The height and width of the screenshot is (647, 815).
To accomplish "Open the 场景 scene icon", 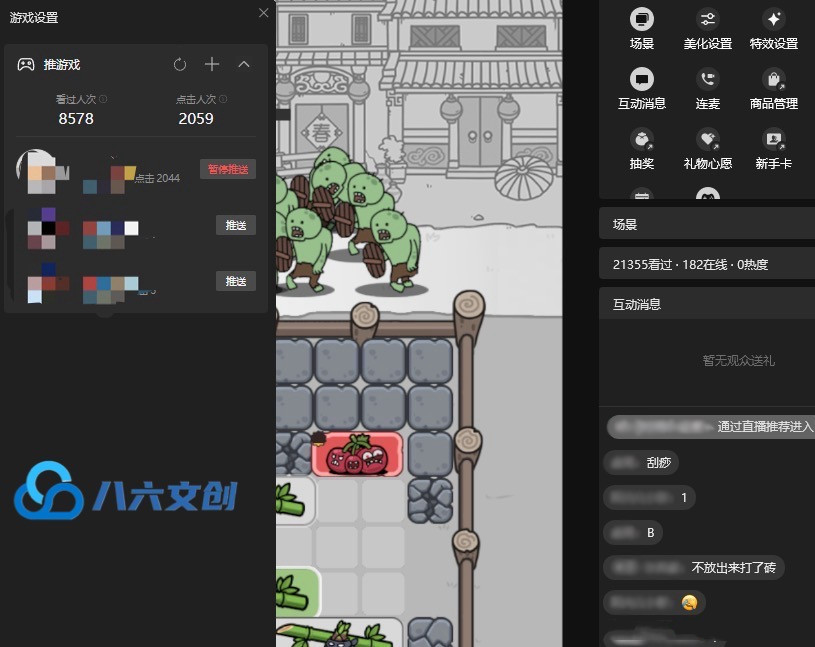I will (x=642, y=20).
